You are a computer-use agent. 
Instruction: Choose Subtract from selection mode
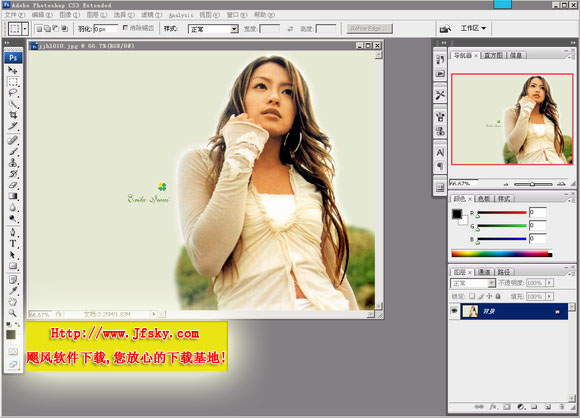click(x=56, y=28)
